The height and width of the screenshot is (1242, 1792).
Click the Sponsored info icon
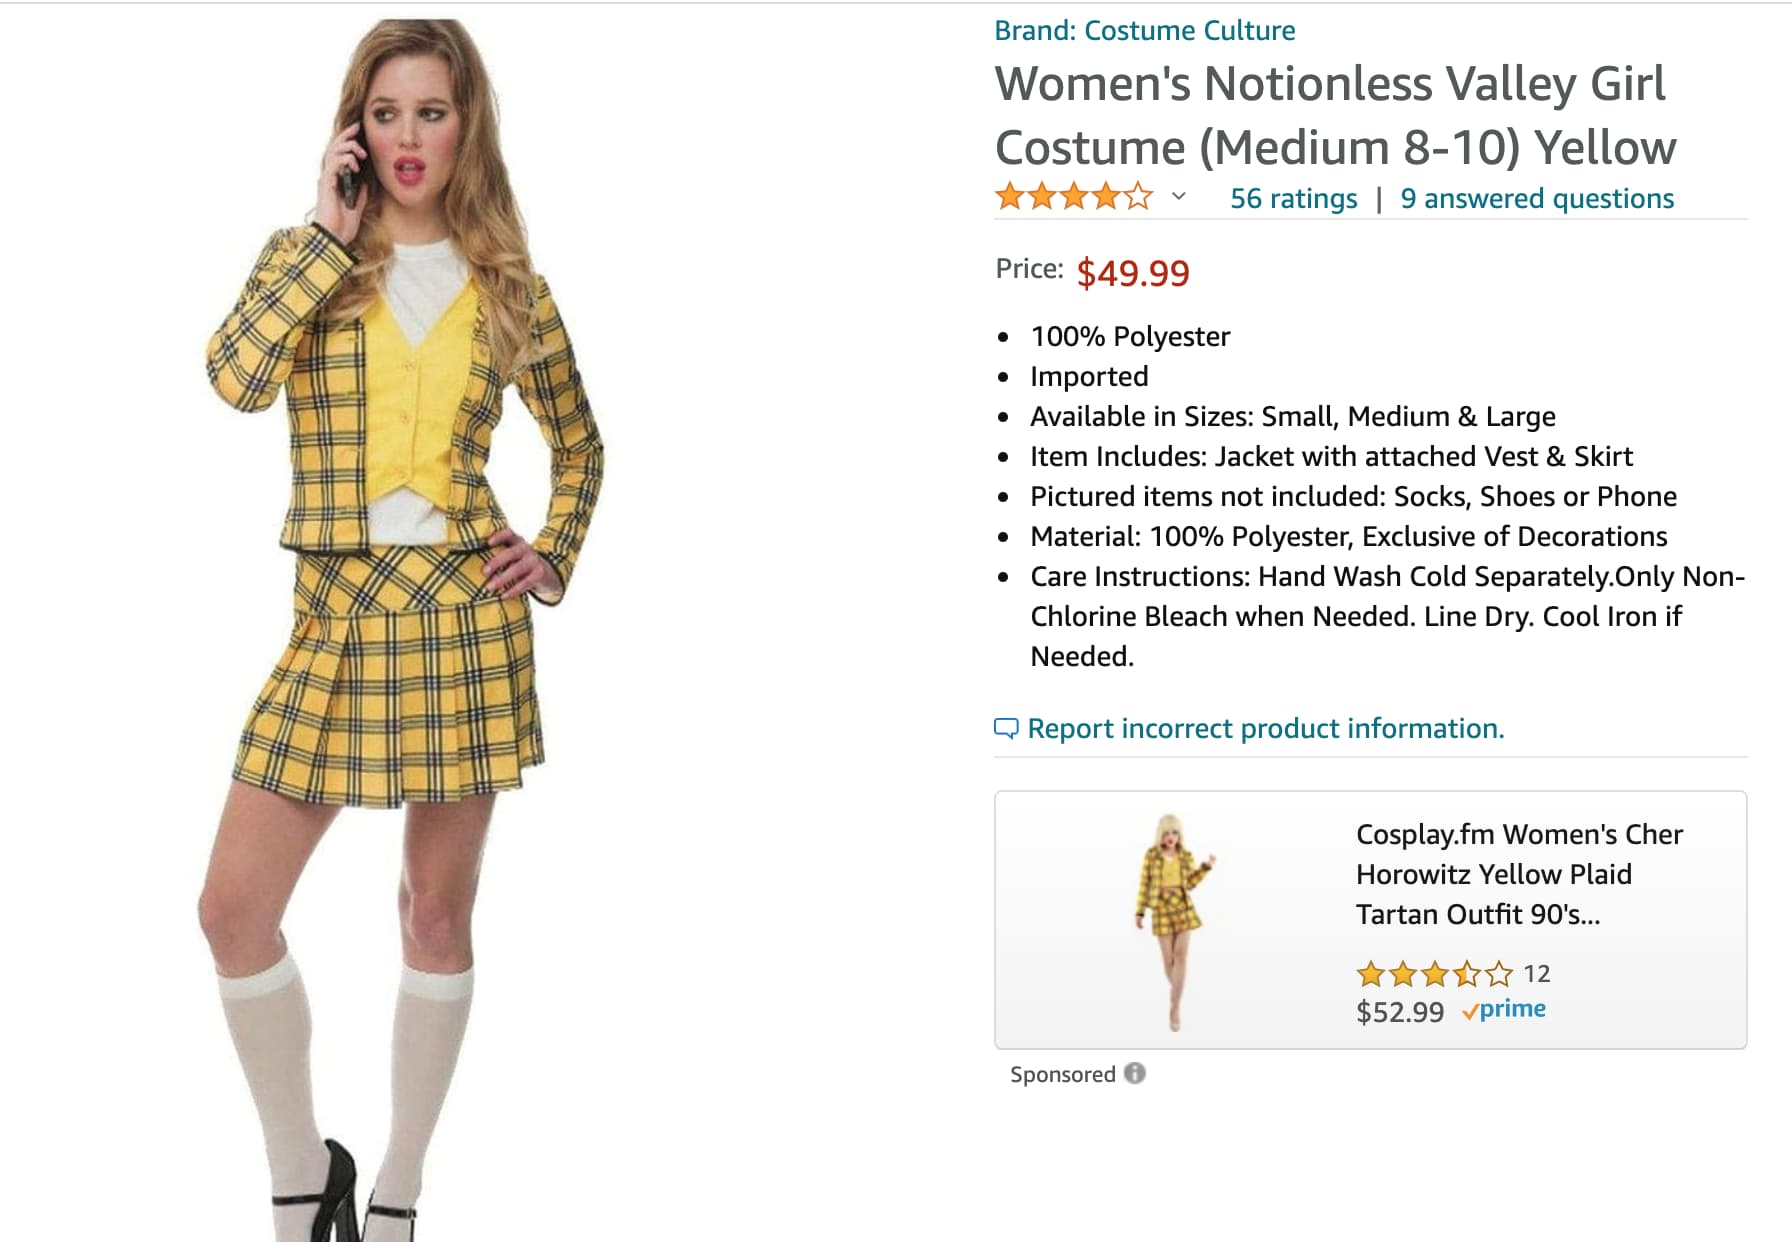coord(1135,1074)
